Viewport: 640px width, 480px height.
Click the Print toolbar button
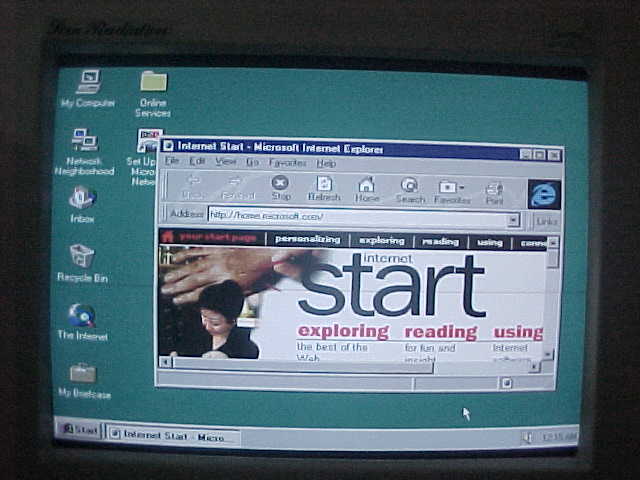tap(495, 193)
